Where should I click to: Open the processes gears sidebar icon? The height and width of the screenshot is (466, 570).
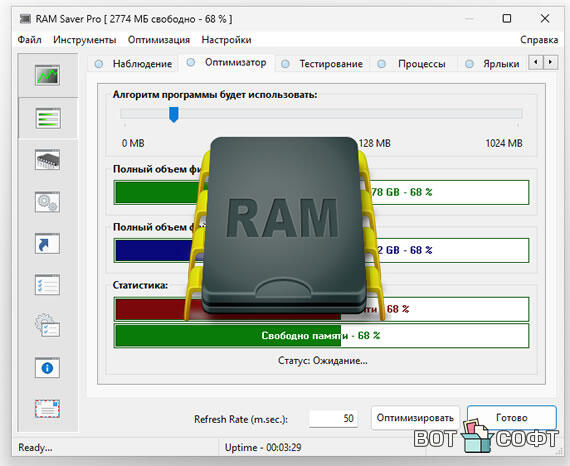tap(47, 202)
